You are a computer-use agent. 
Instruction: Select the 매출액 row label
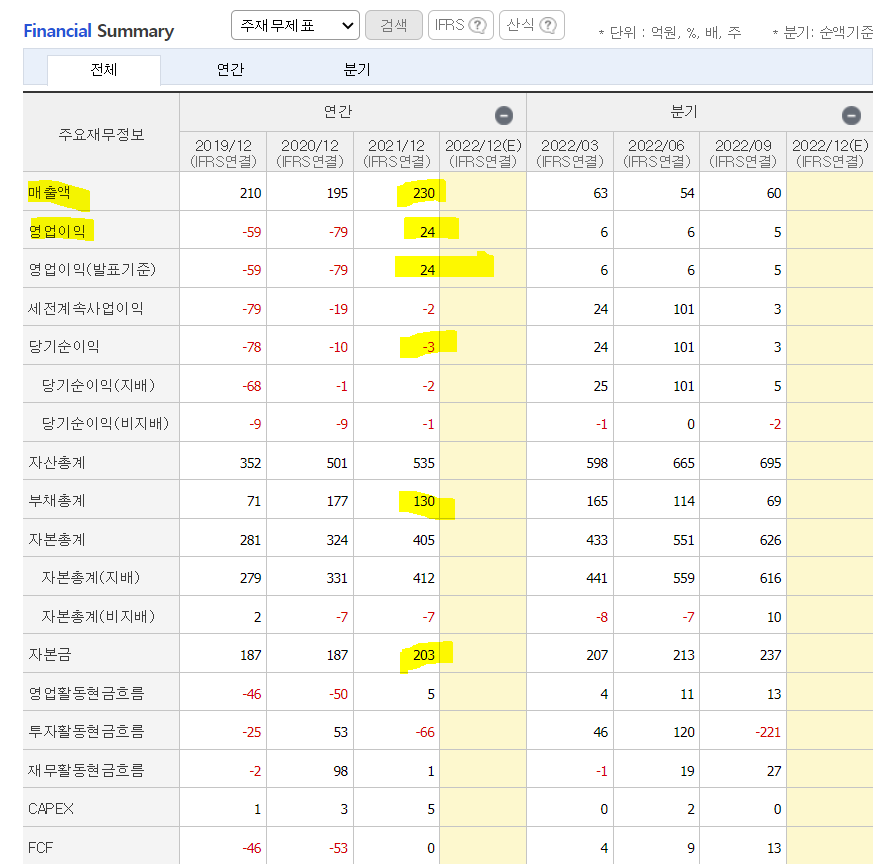point(47,191)
